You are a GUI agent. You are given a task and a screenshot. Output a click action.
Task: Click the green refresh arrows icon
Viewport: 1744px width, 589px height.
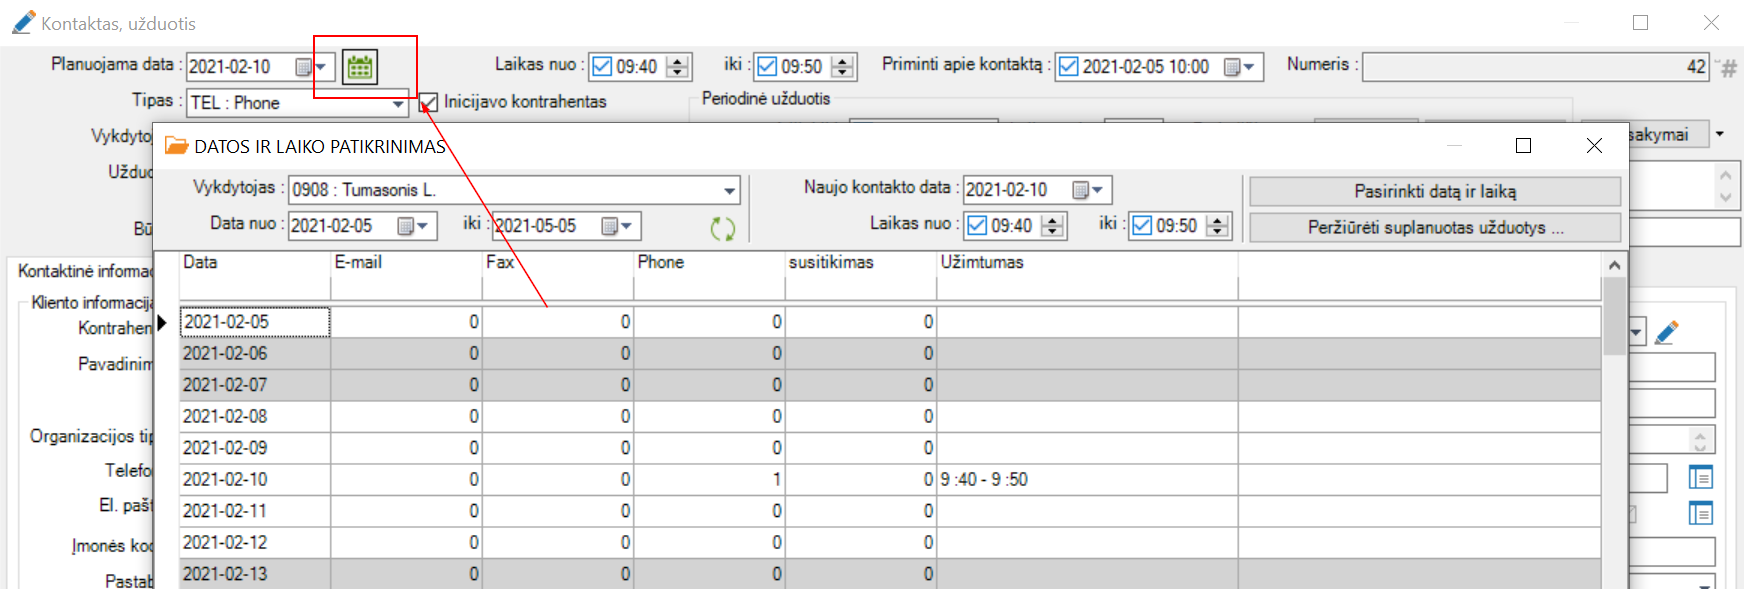click(722, 229)
